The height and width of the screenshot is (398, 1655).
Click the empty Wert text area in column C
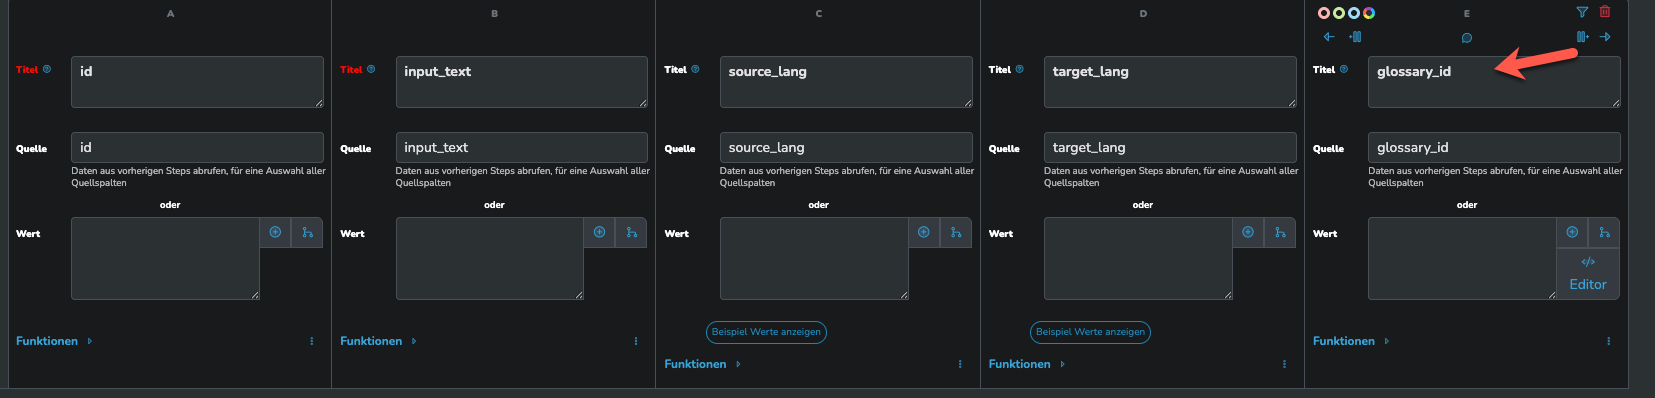tap(814, 259)
